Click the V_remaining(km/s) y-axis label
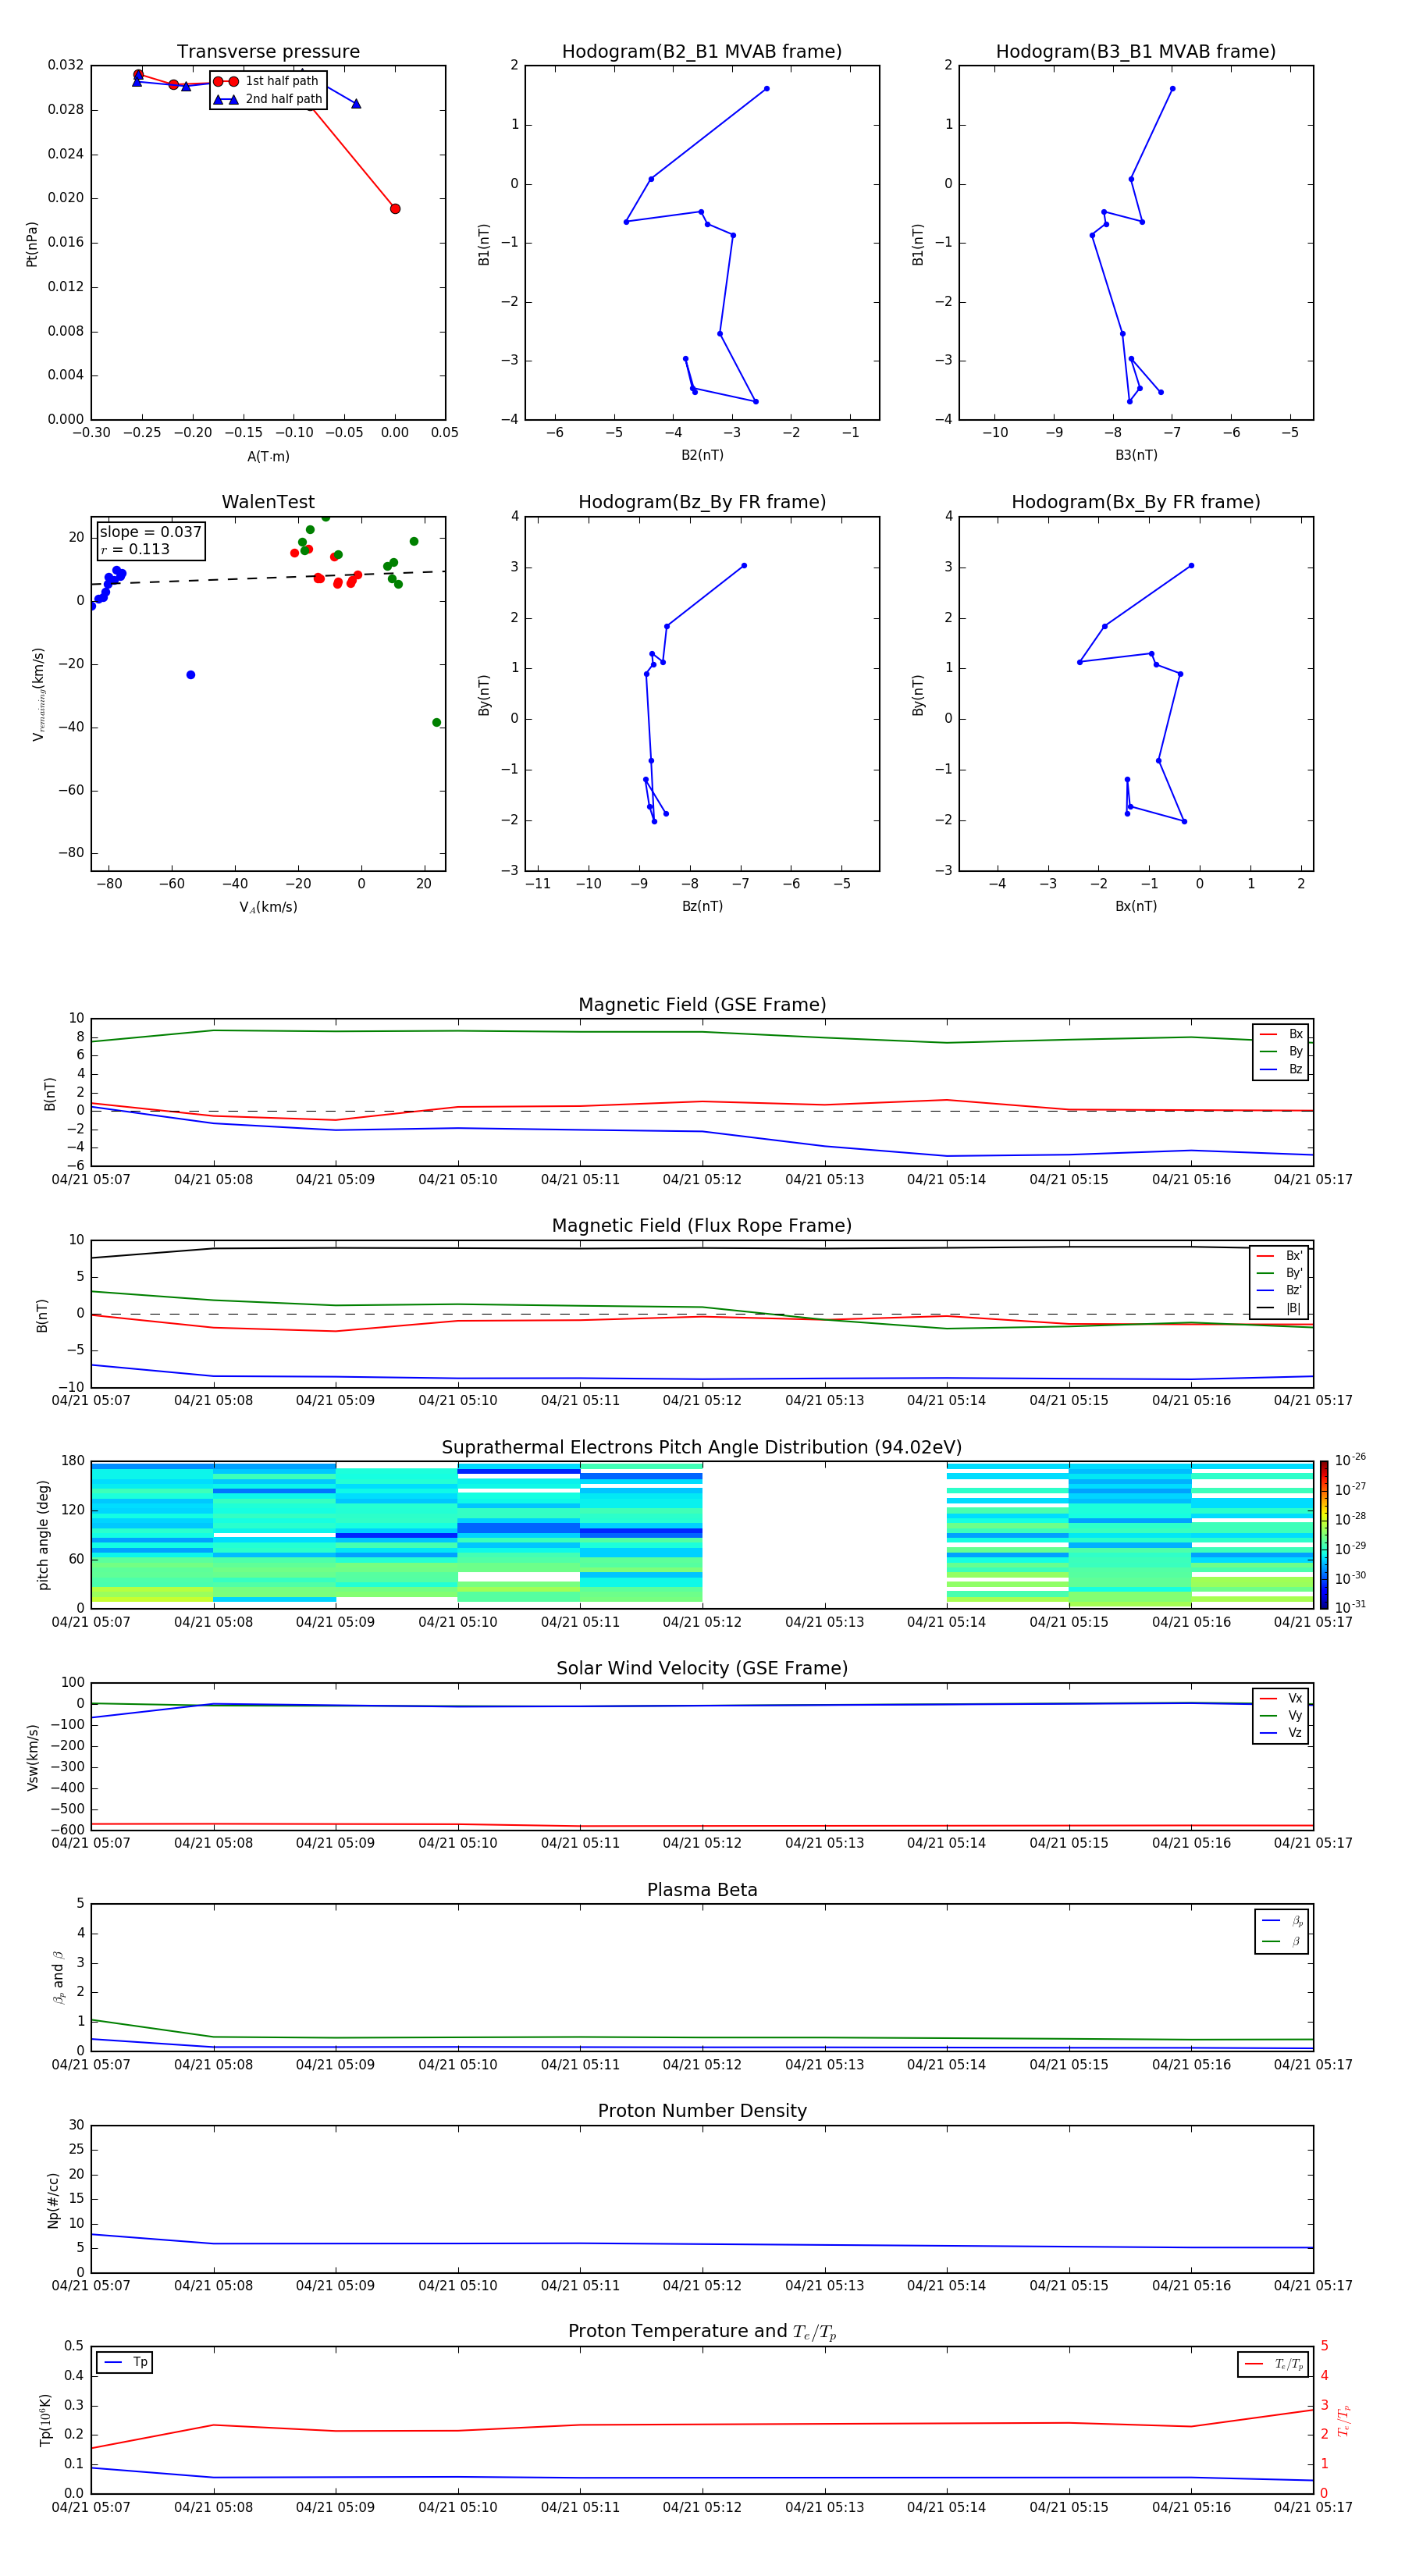The height and width of the screenshot is (2576, 1405). [x=38, y=694]
